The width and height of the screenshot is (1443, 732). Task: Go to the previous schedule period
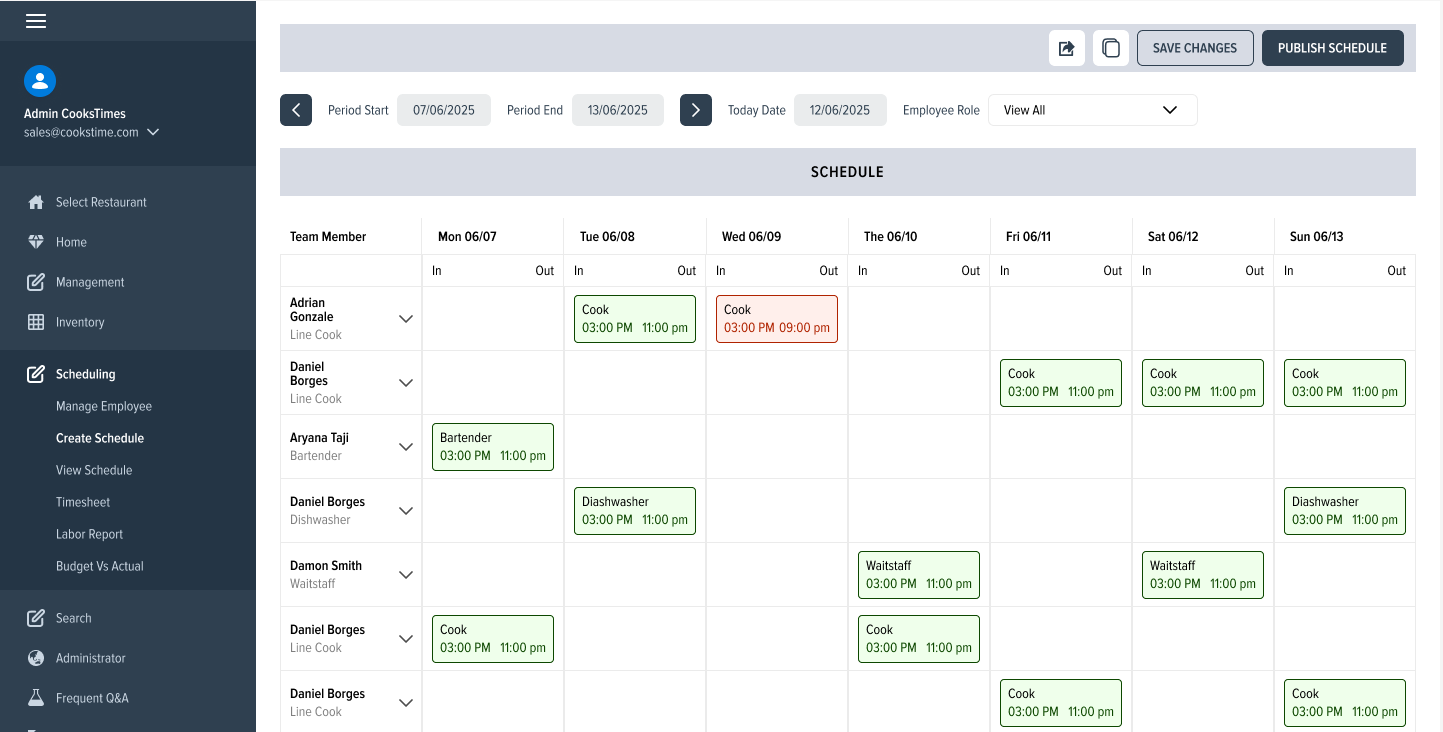[x=296, y=110]
